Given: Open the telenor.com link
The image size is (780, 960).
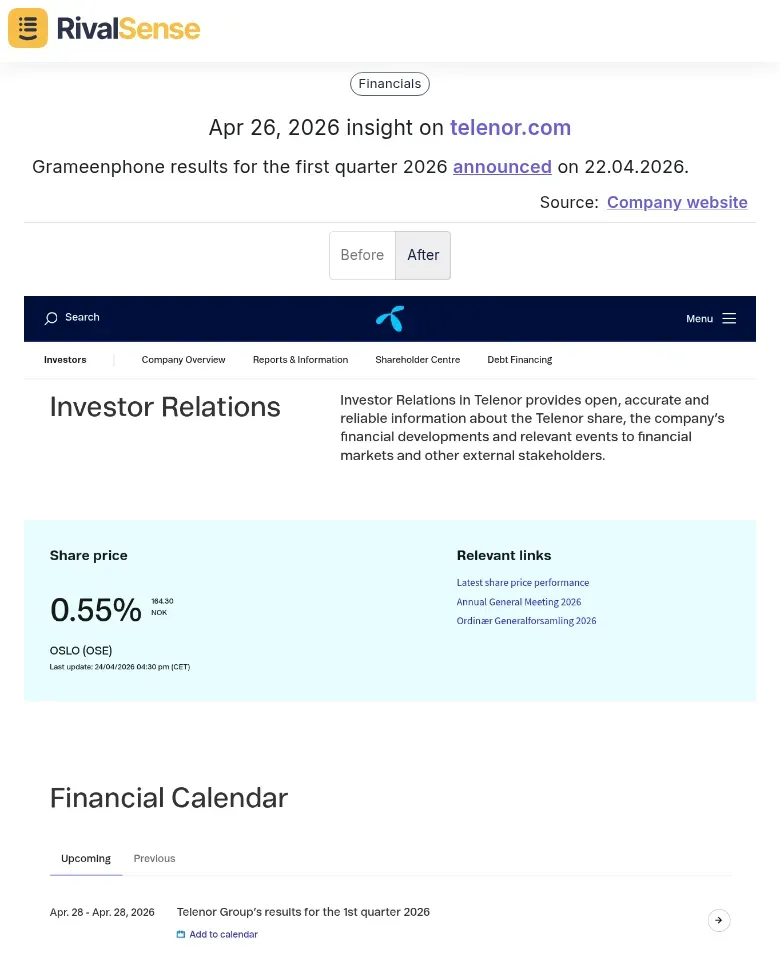Looking at the screenshot, I should tap(510, 128).
